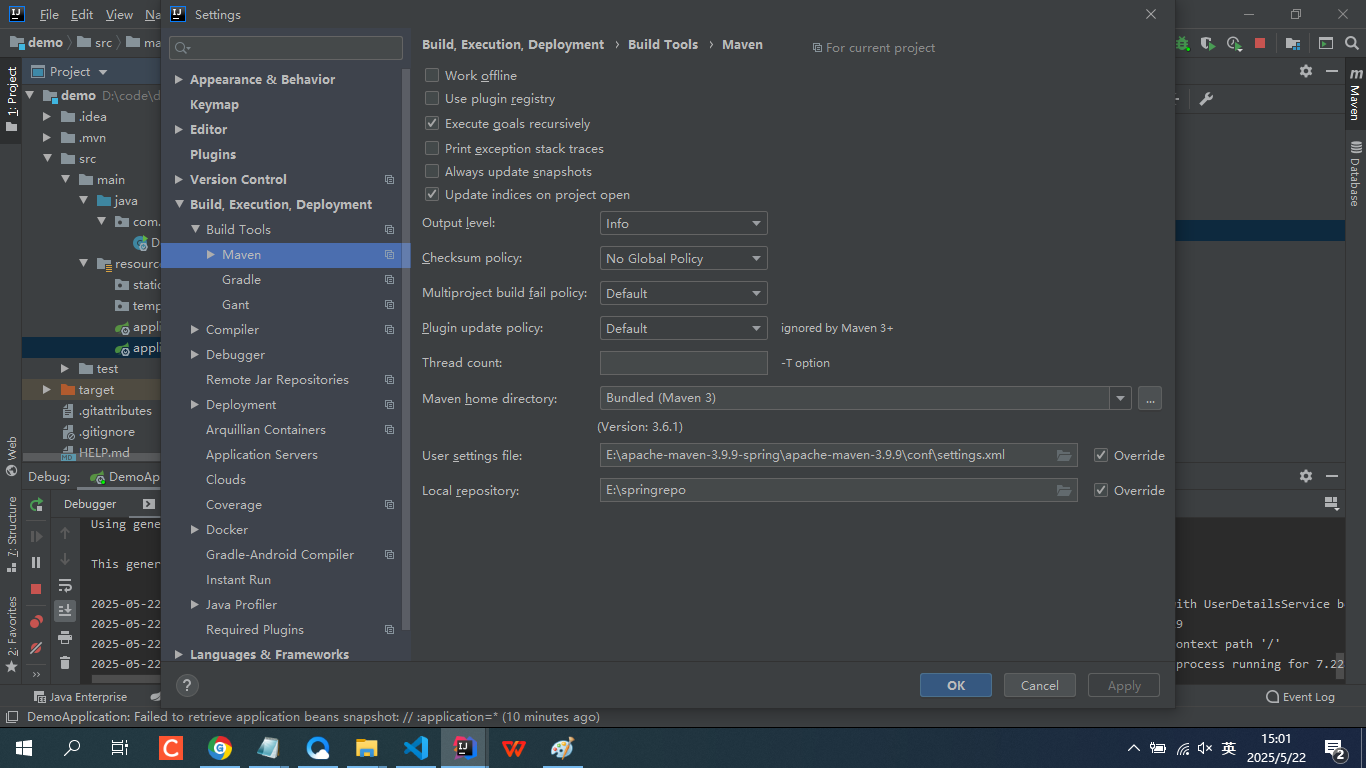Viewport: 1366px width, 768px height.
Task: Click the Profiler run icon in toolbar
Action: 1234,44
